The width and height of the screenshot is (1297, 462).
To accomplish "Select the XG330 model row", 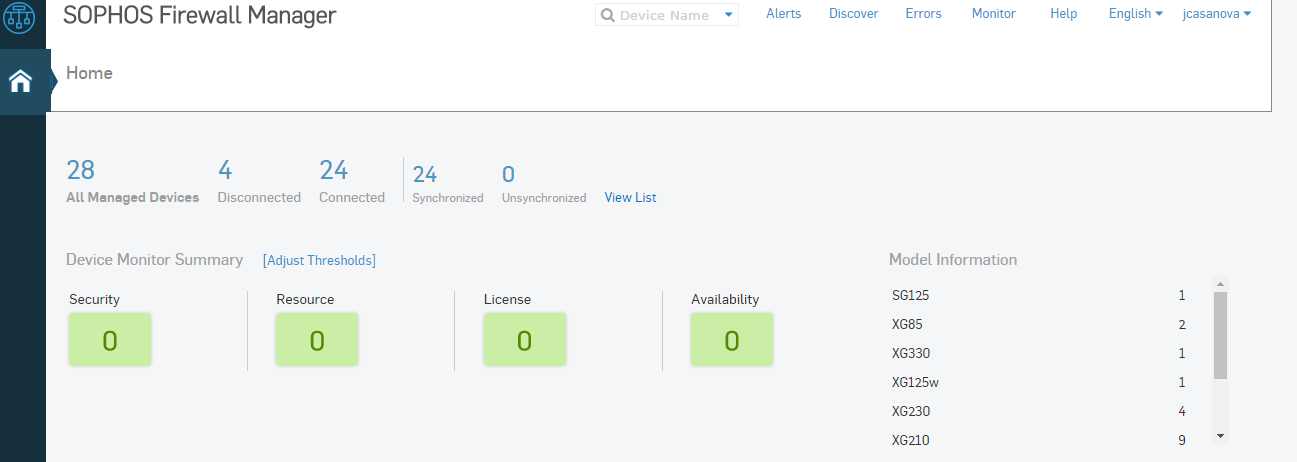I will tap(1038, 354).
